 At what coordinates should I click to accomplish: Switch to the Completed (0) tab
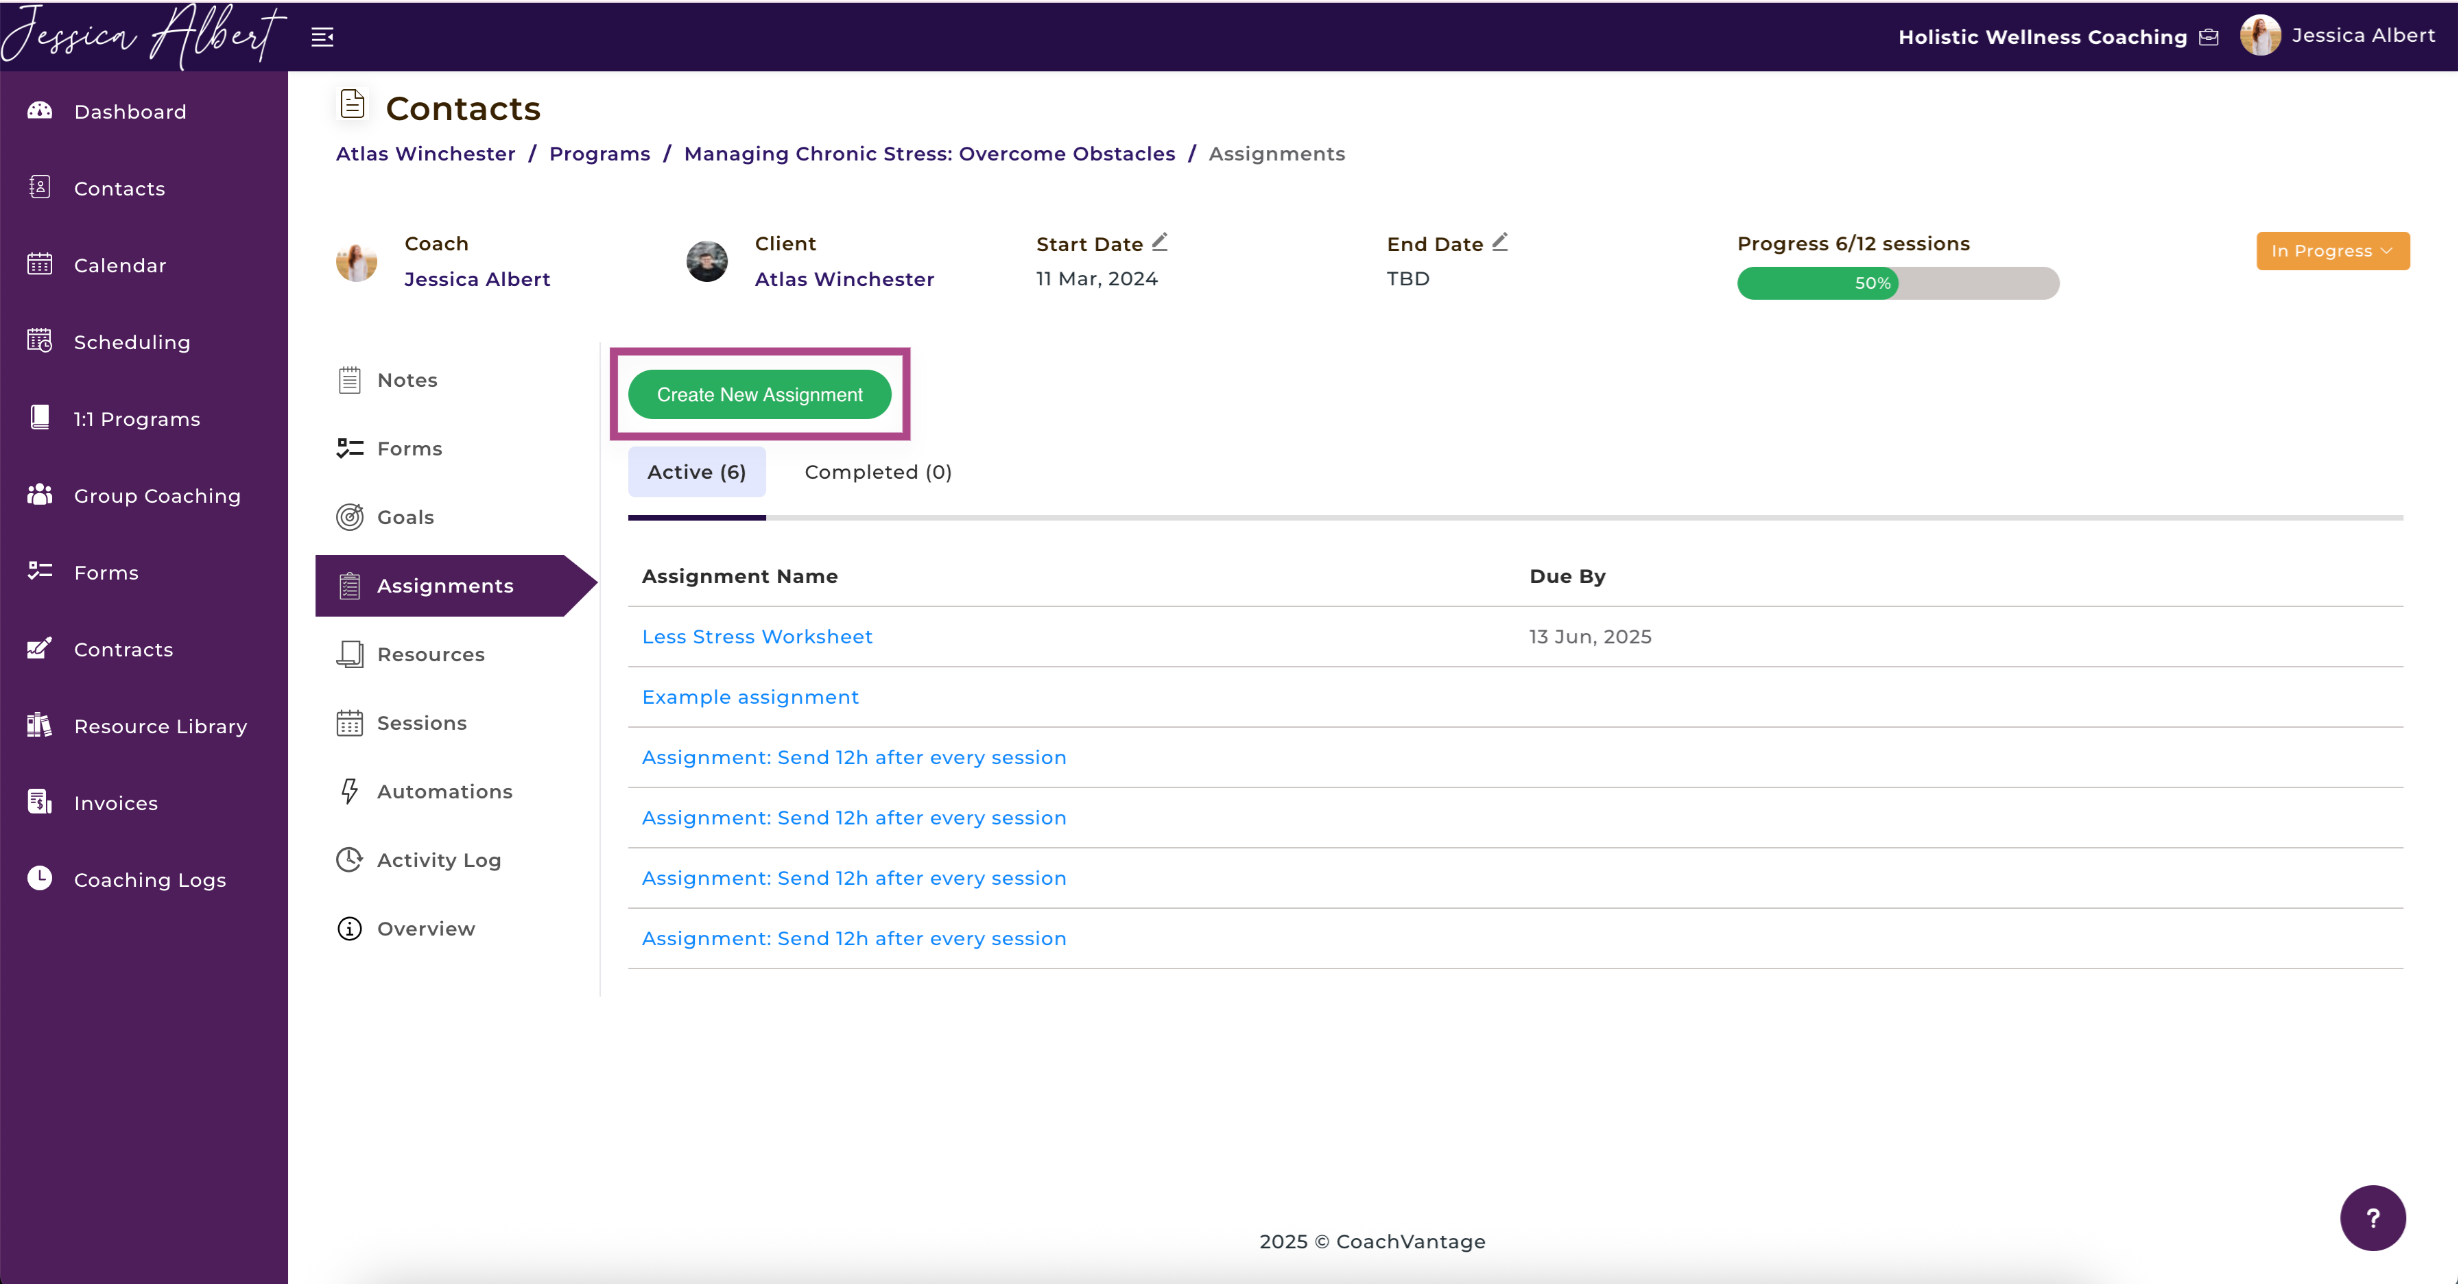[878, 472]
